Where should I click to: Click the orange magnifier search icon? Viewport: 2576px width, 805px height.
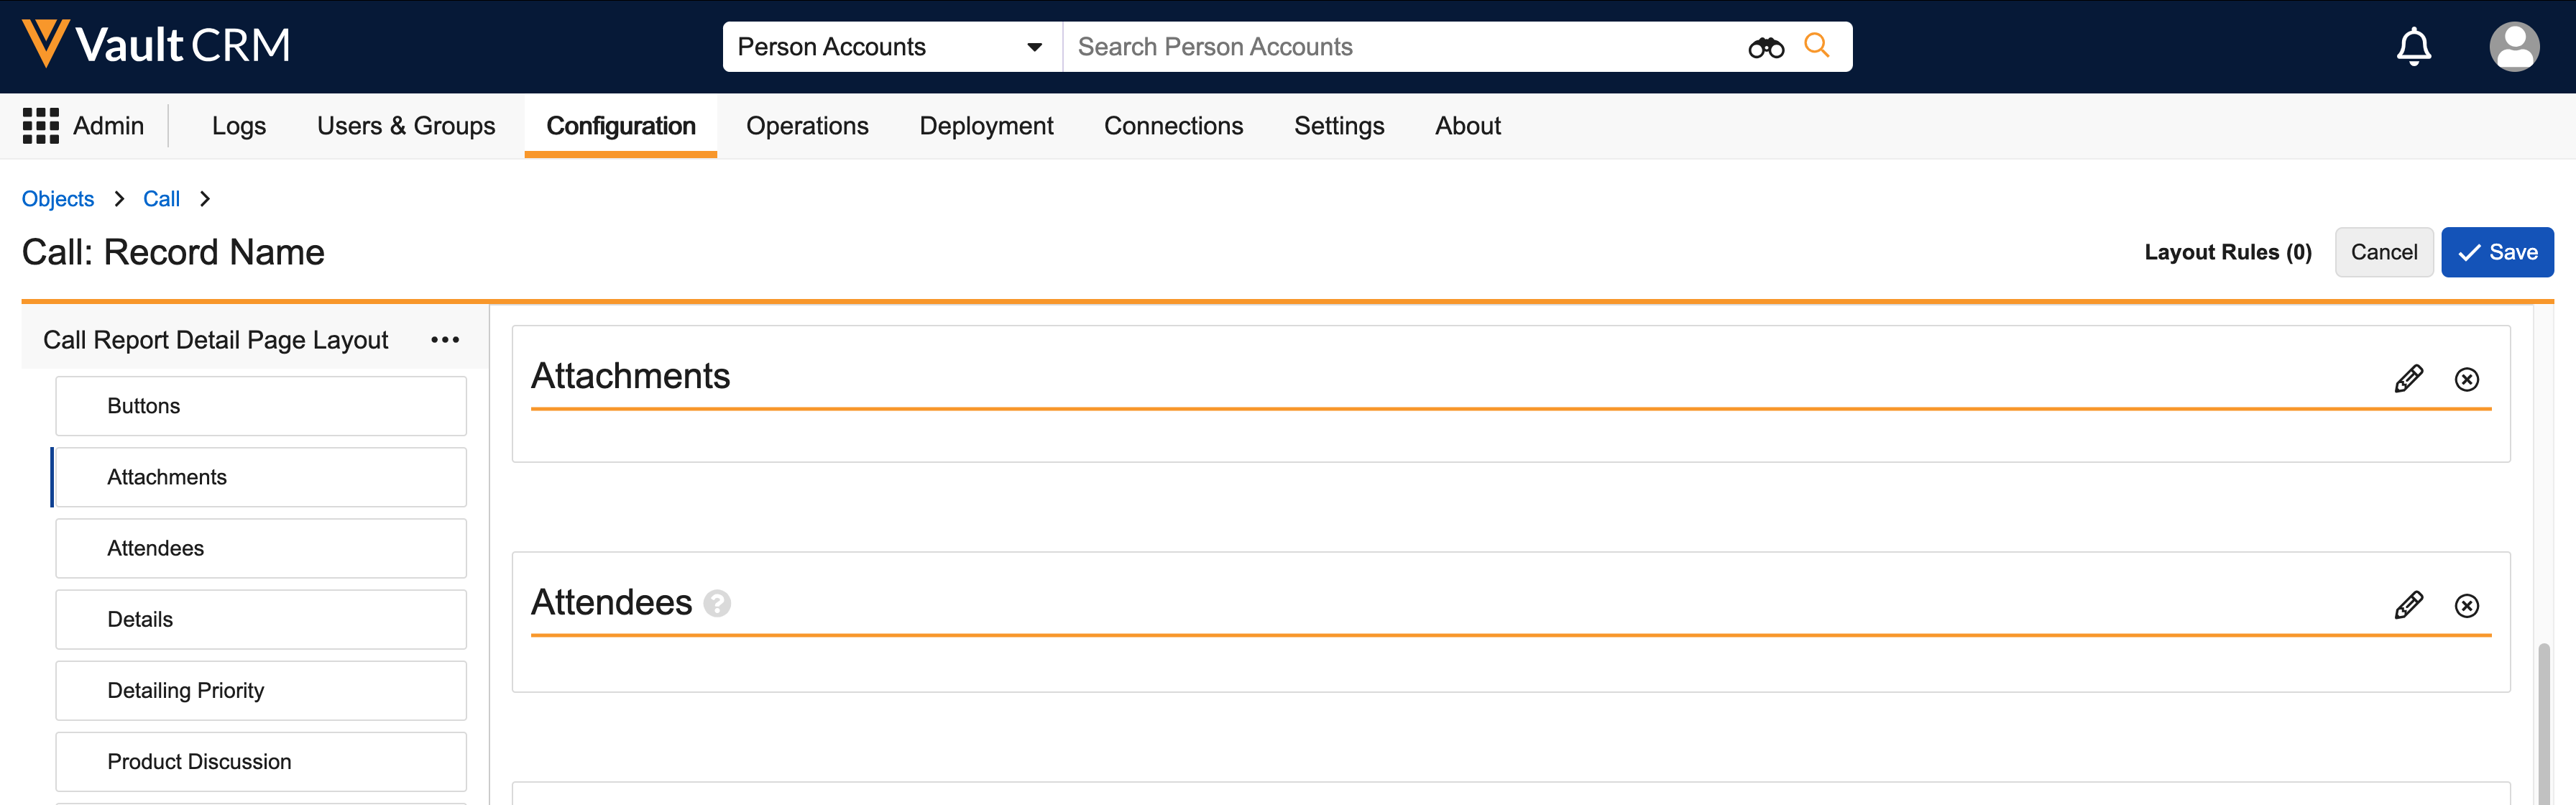pyautogui.click(x=1816, y=45)
